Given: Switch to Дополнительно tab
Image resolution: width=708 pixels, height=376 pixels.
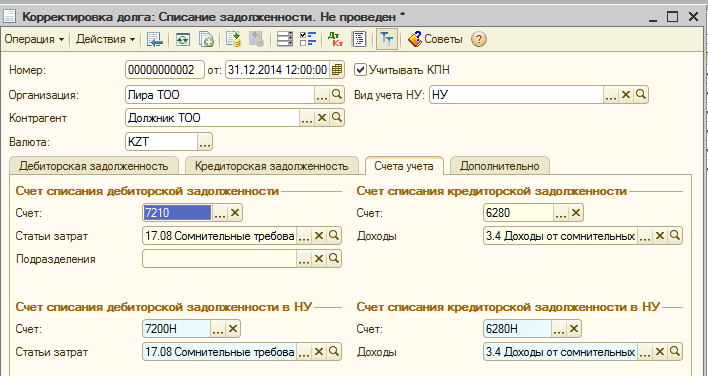Looking at the screenshot, I should (x=499, y=166).
